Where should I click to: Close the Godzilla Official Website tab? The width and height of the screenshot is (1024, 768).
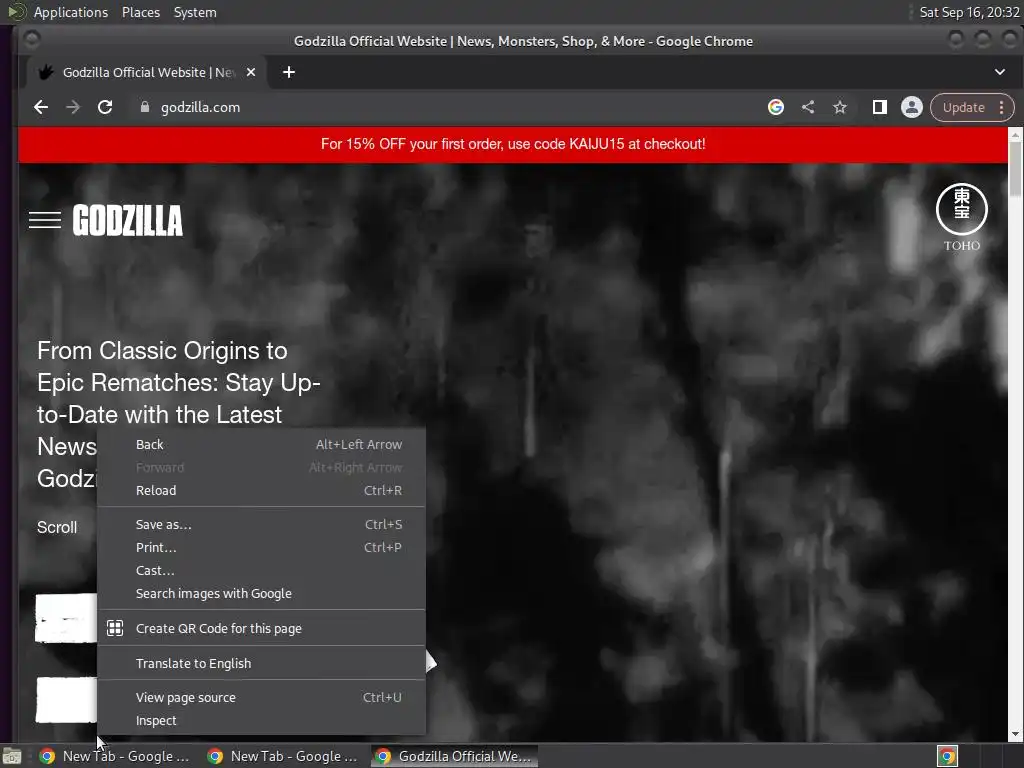251,72
